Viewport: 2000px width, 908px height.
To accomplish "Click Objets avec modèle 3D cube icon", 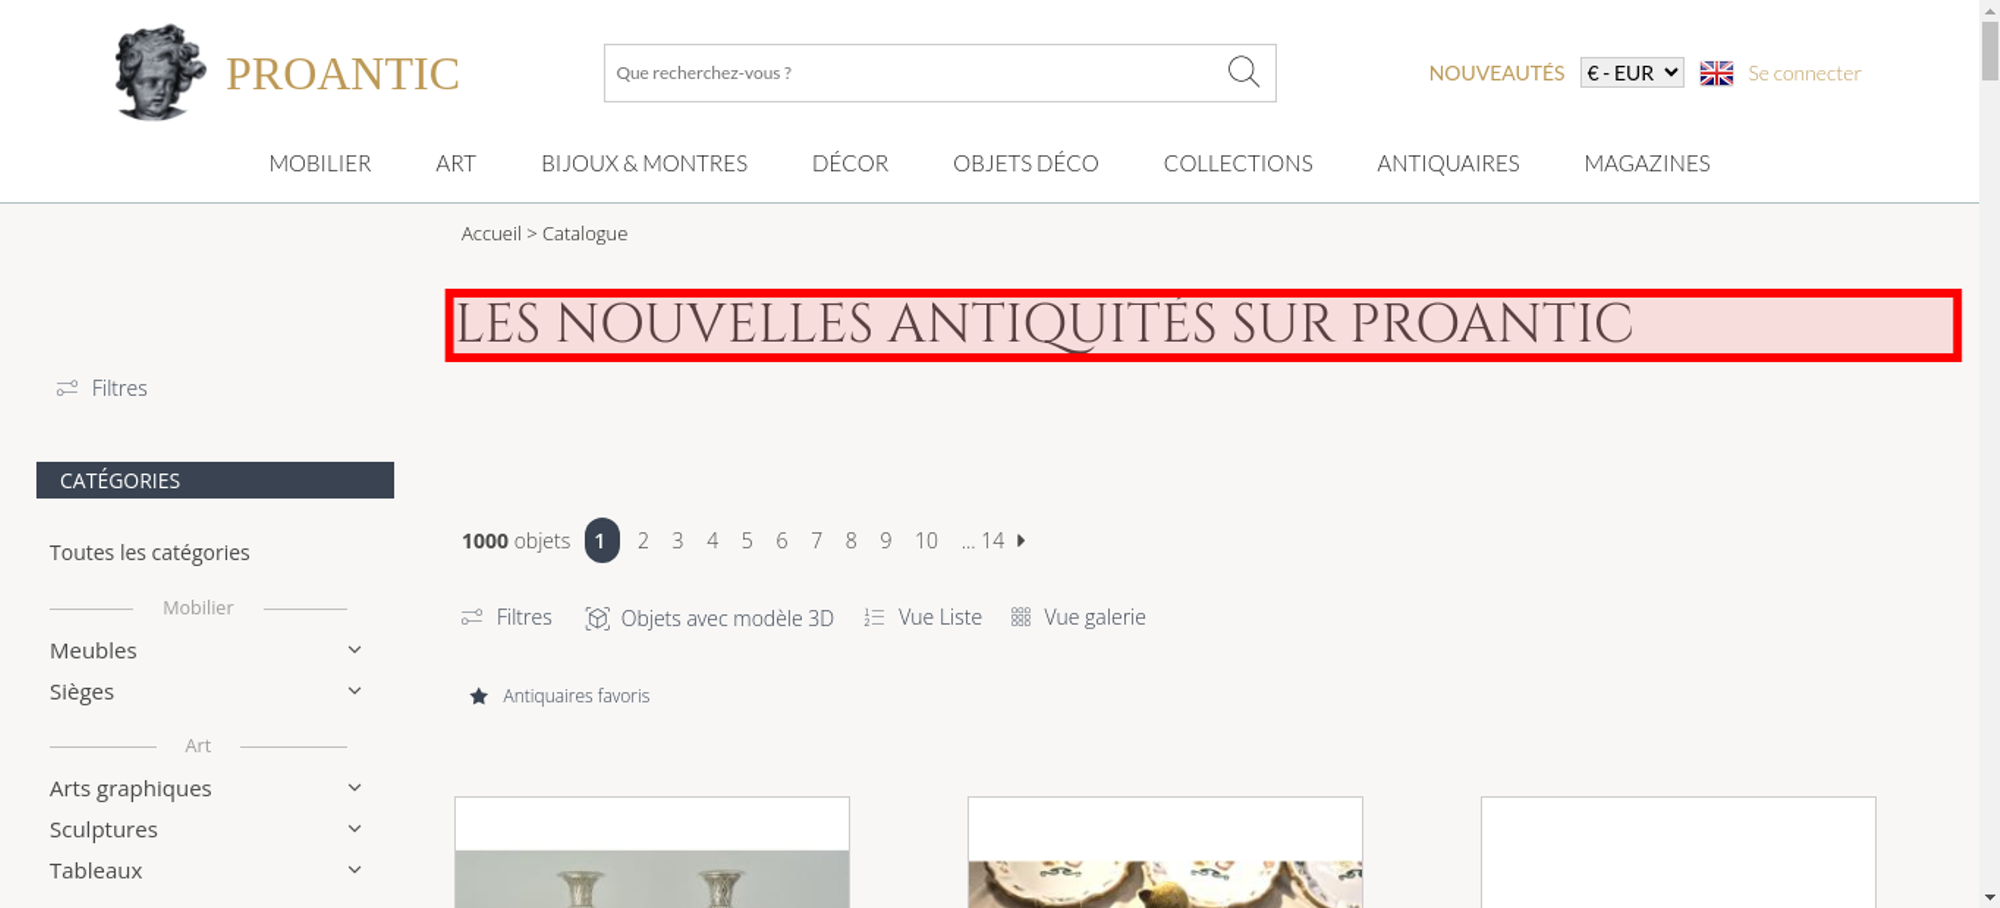I will [x=597, y=618].
